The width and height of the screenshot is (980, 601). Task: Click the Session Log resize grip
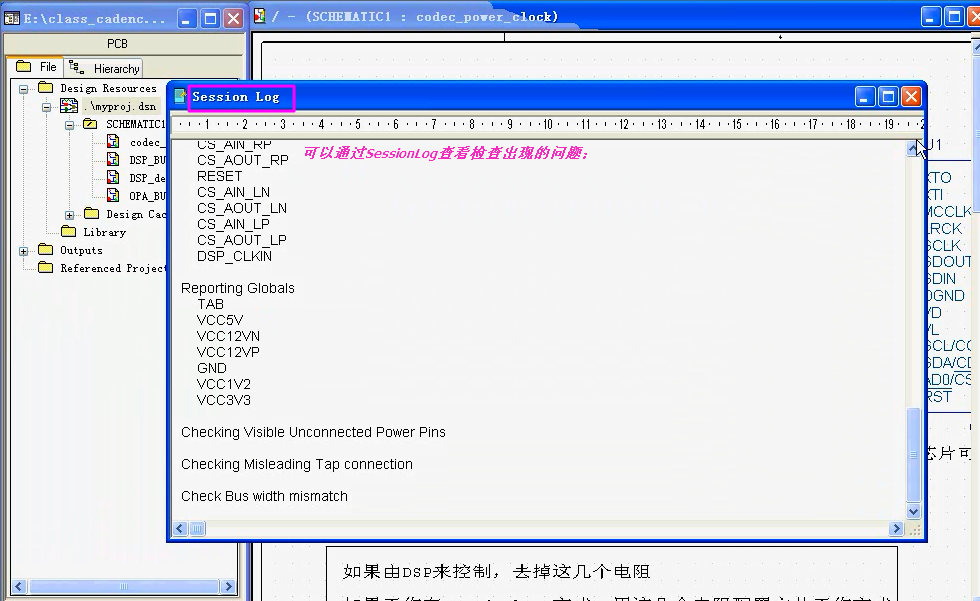coord(915,529)
